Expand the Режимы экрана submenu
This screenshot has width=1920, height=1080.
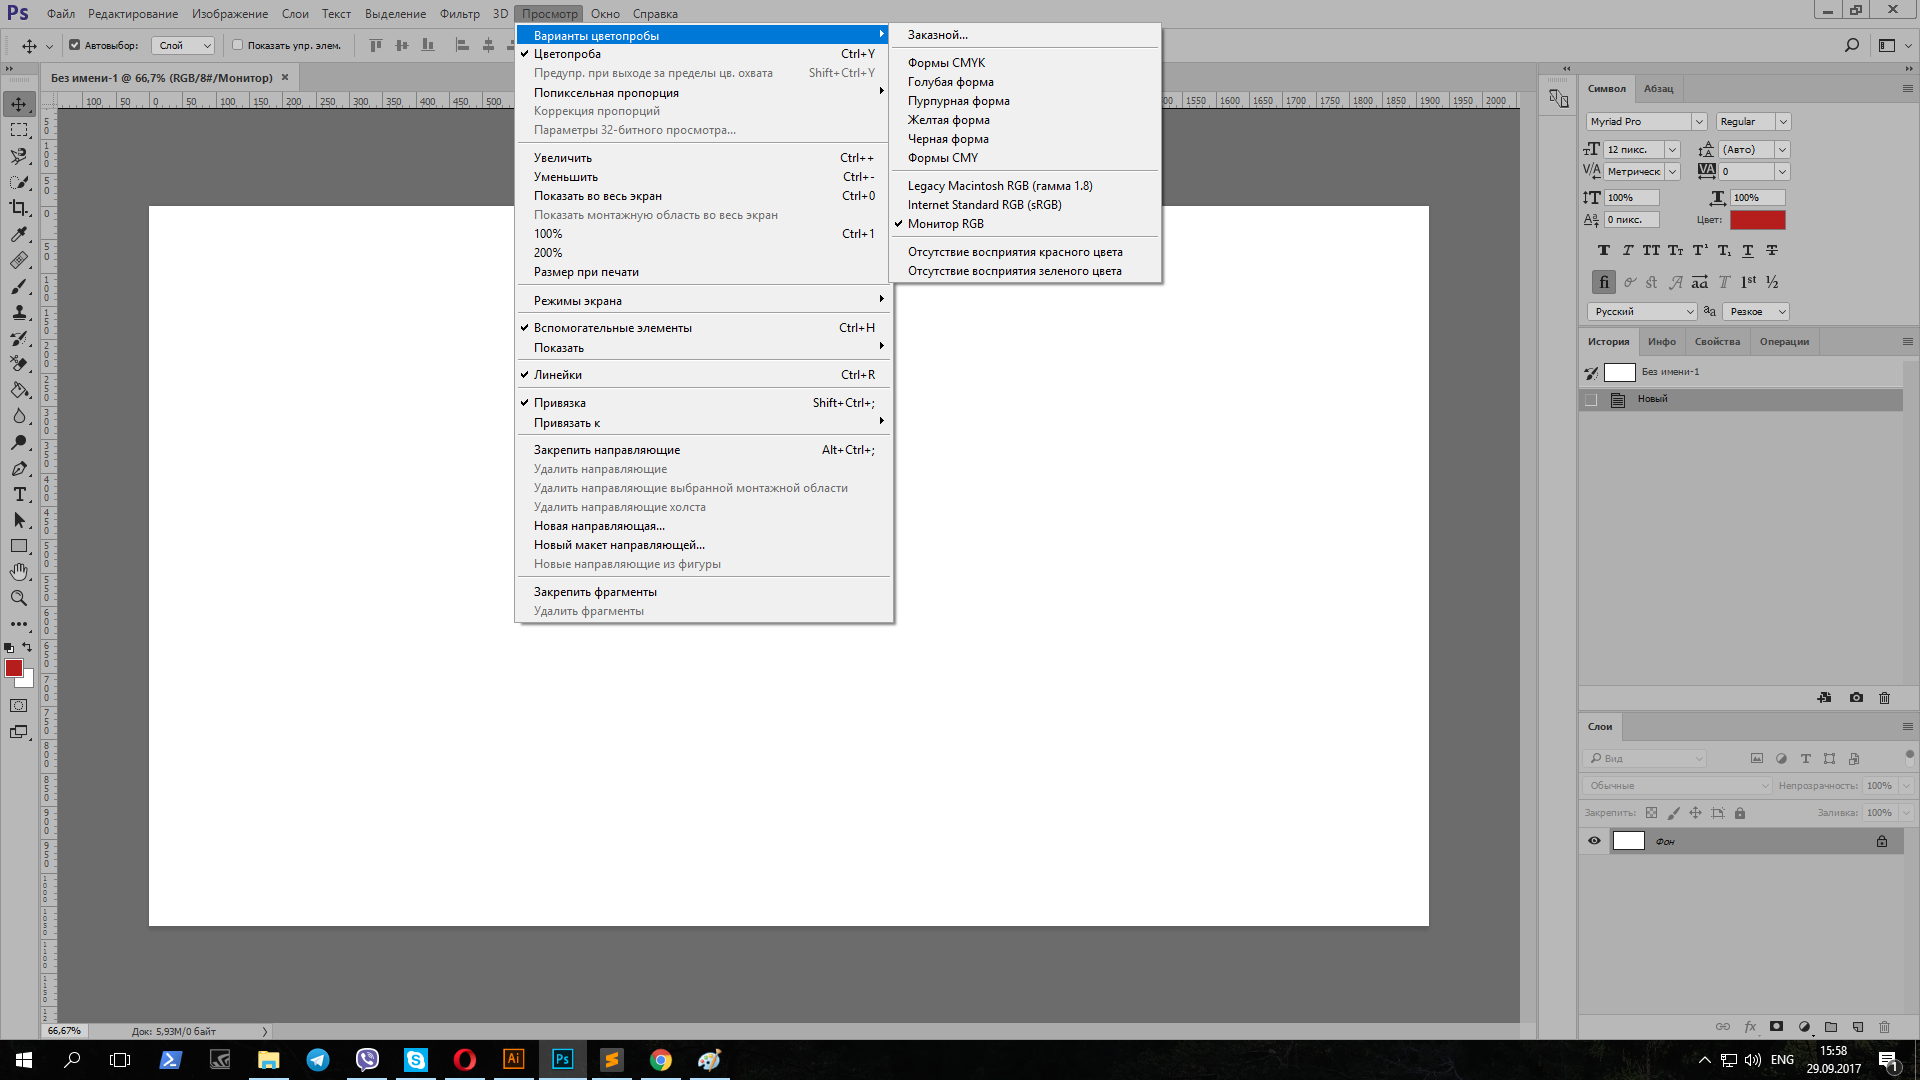click(x=704, y=301)
